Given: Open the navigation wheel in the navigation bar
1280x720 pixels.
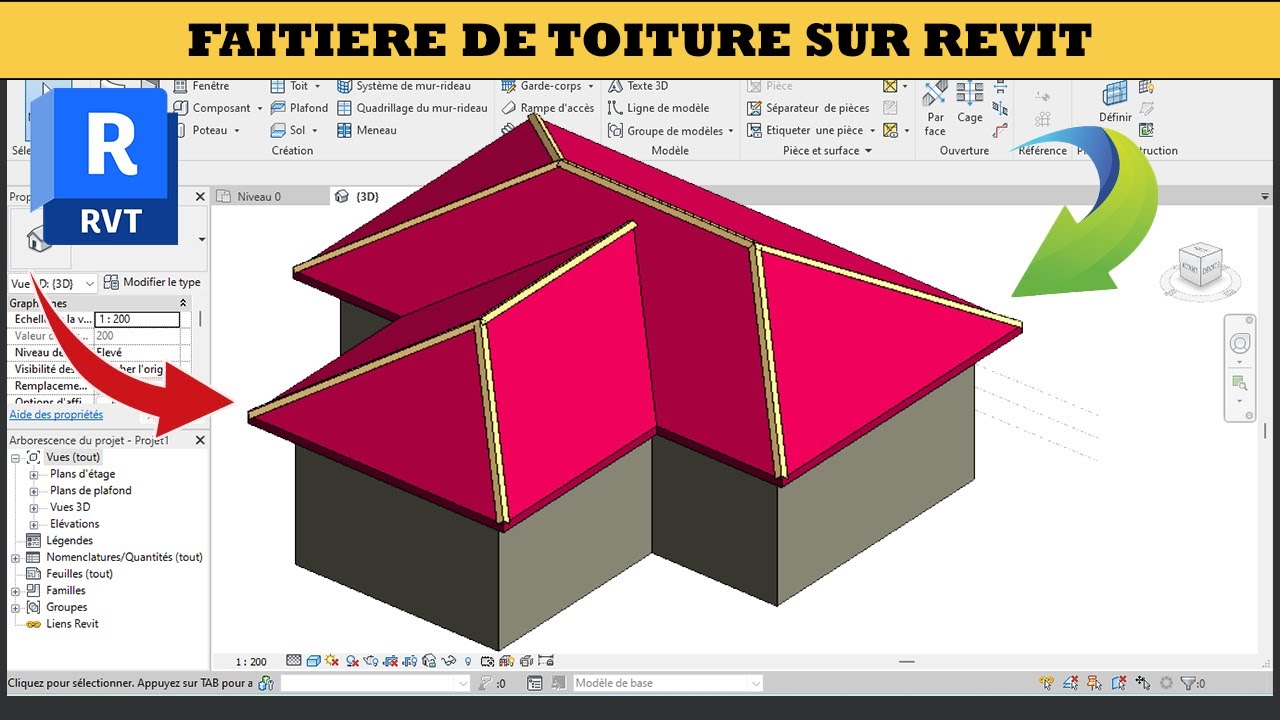Looking at the screenshot, I should (x=1240, y=343).
